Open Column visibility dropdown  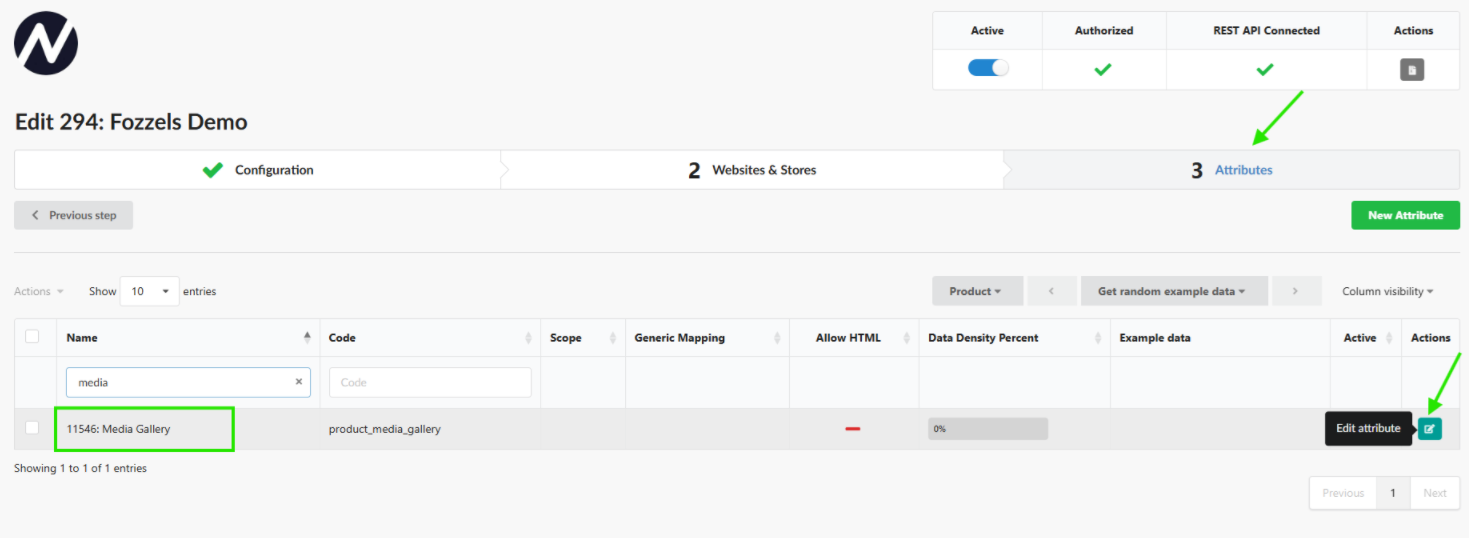pos(1387,291)
